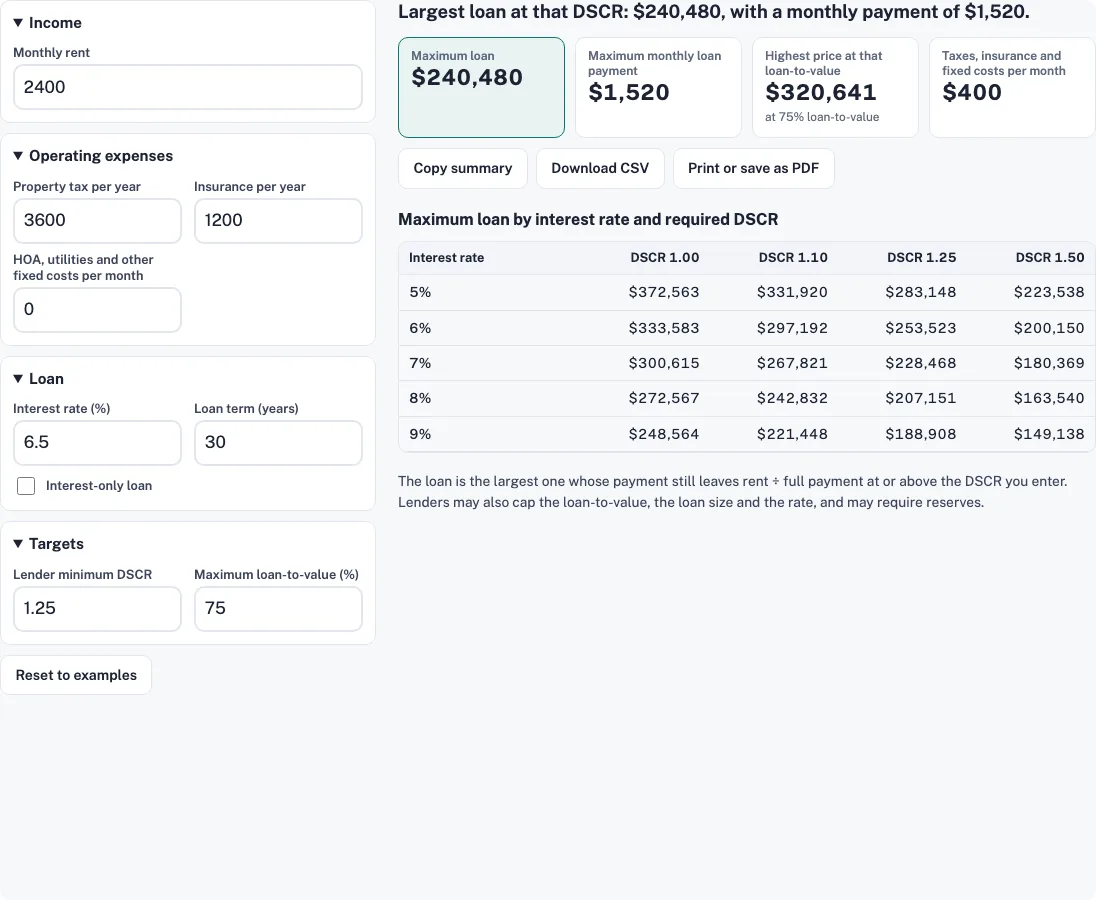Click the $228,468 table cell
Viewport: 1096px width, 900px height.
[921, 363]
